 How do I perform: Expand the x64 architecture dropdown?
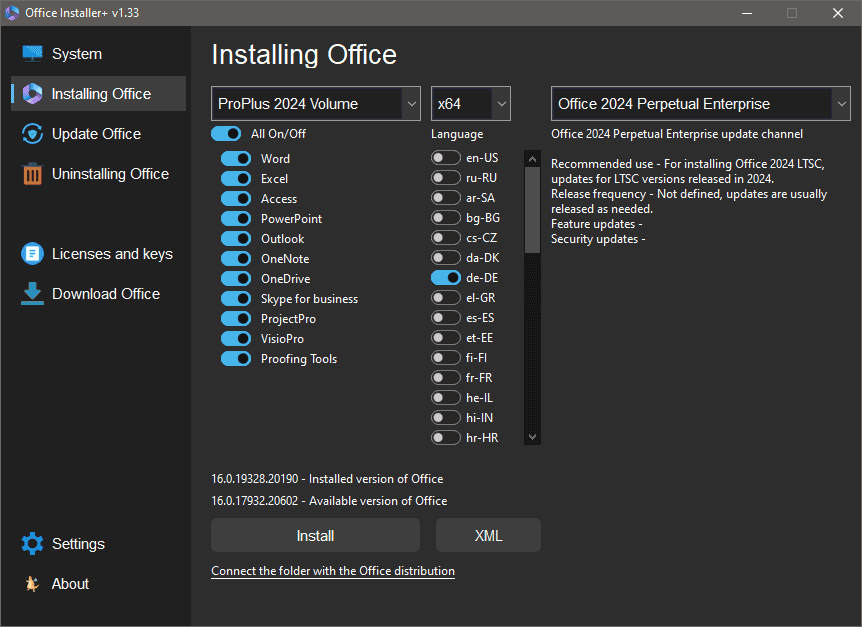(471, 104)
